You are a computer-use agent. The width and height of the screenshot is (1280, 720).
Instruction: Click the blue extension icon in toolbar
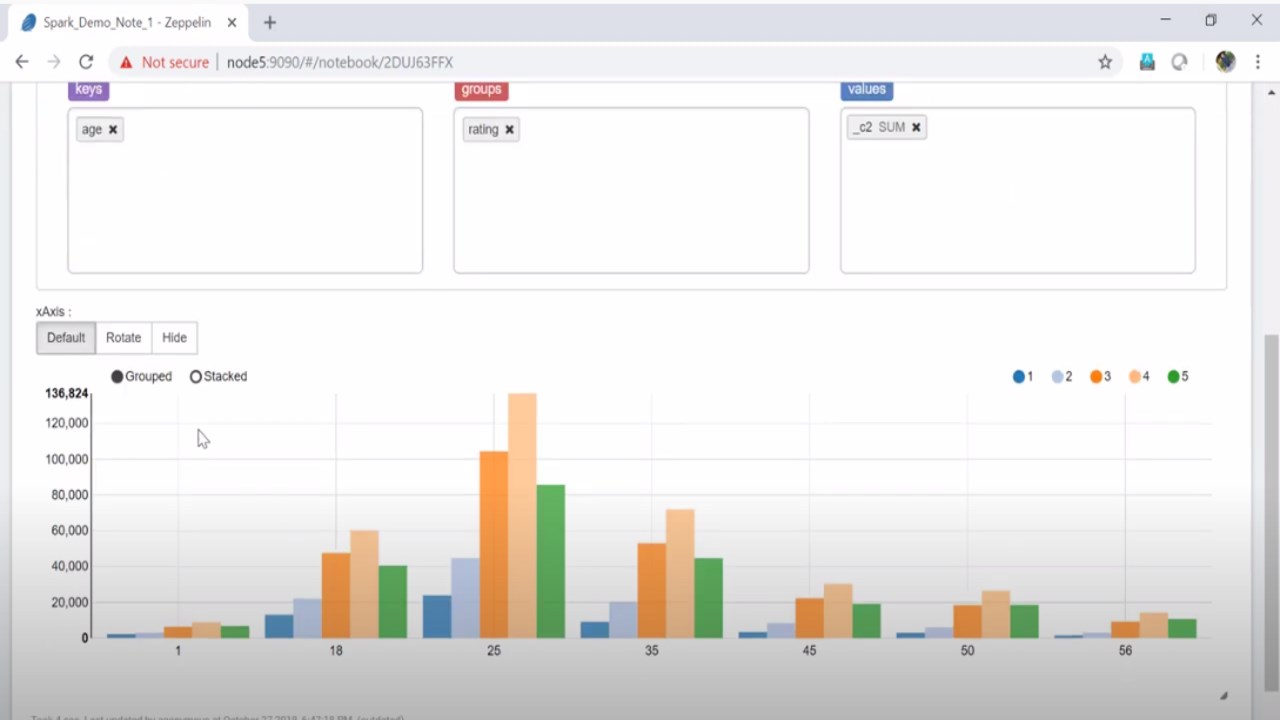point(1147,62)
